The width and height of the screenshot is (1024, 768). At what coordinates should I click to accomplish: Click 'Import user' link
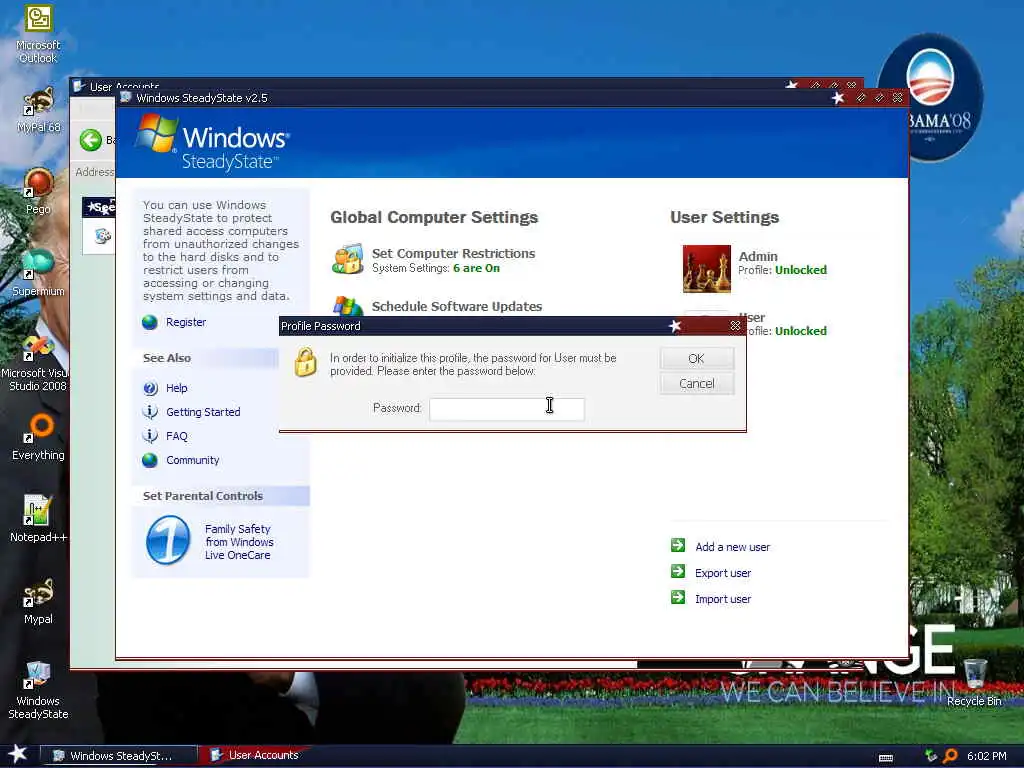(723, 600)
